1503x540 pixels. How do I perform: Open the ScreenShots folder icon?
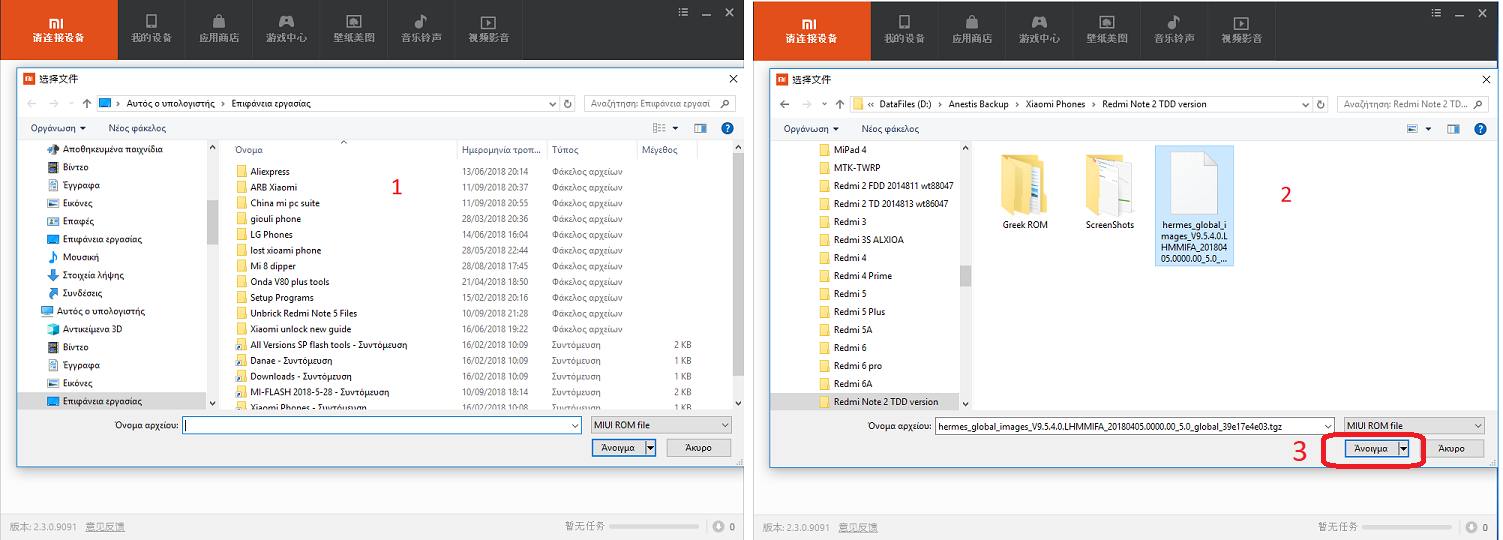(1109, 186)
